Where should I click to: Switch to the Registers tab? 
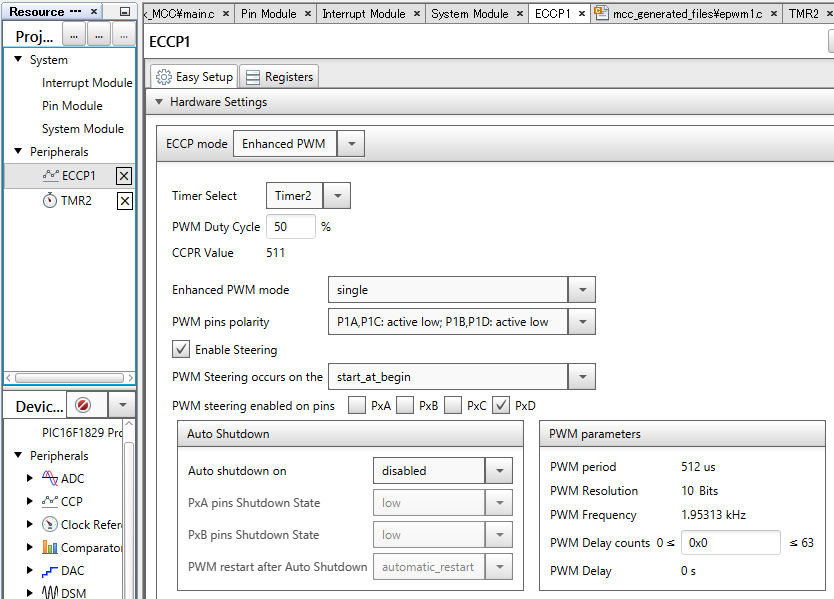[x=279, y=77]
